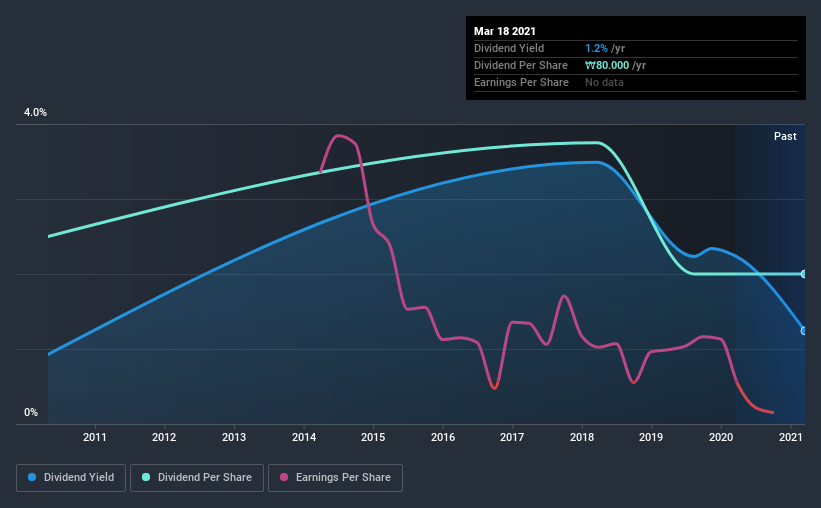The height and width of the screenshot is (508, 821).
Task: Toggle the Earnings Per Share legend button
Action: click(335, 478)
